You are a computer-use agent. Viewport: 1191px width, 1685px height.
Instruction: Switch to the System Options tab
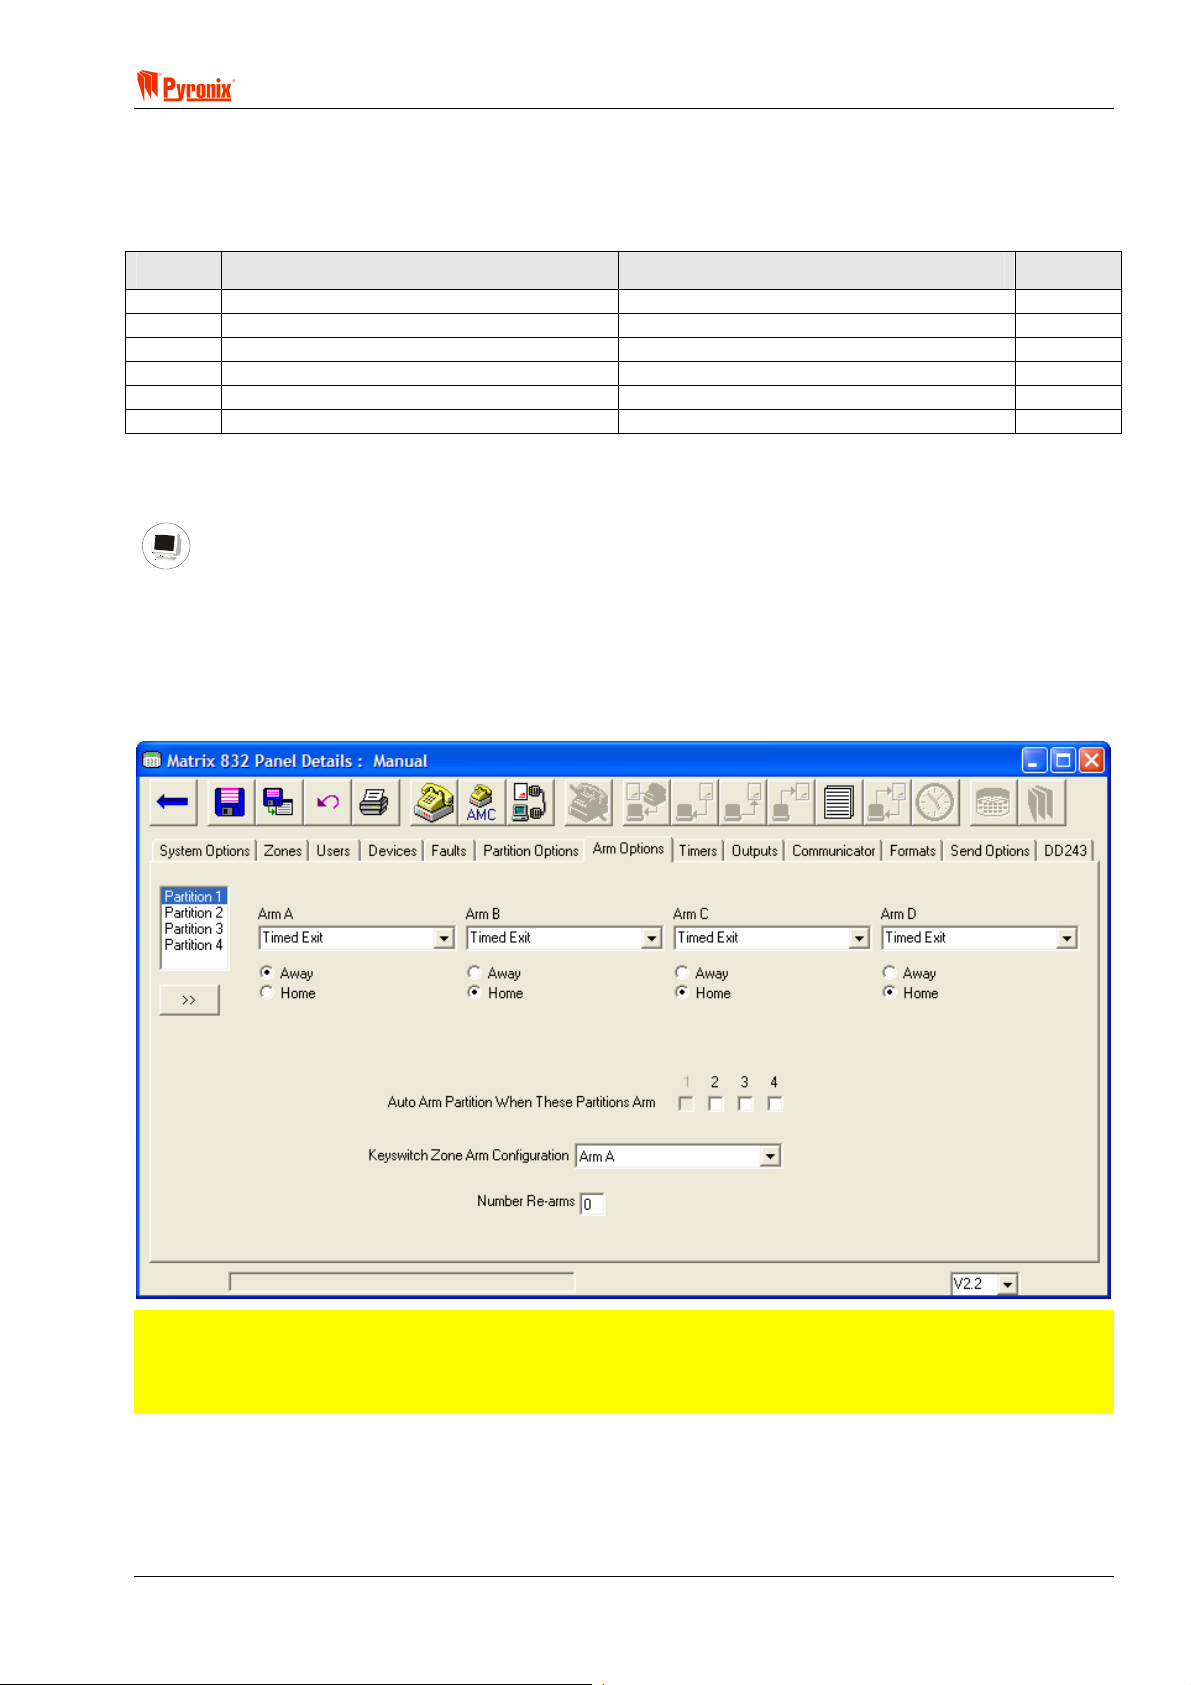click(x=205, y=851)
